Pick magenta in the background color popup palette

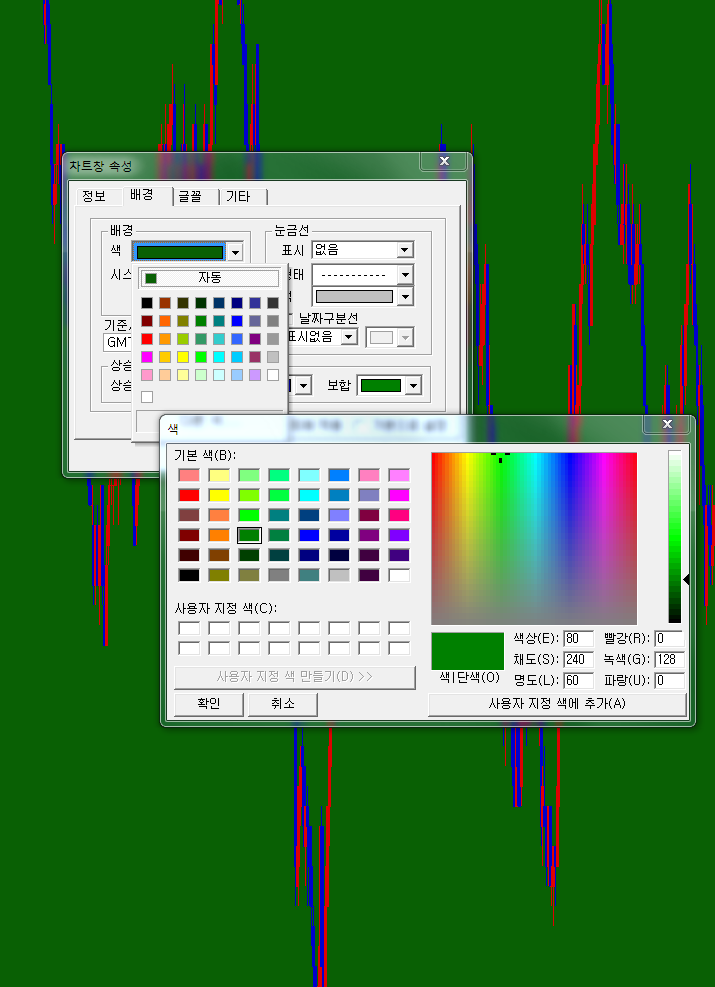pyautogui.click(x=147, y=357)
